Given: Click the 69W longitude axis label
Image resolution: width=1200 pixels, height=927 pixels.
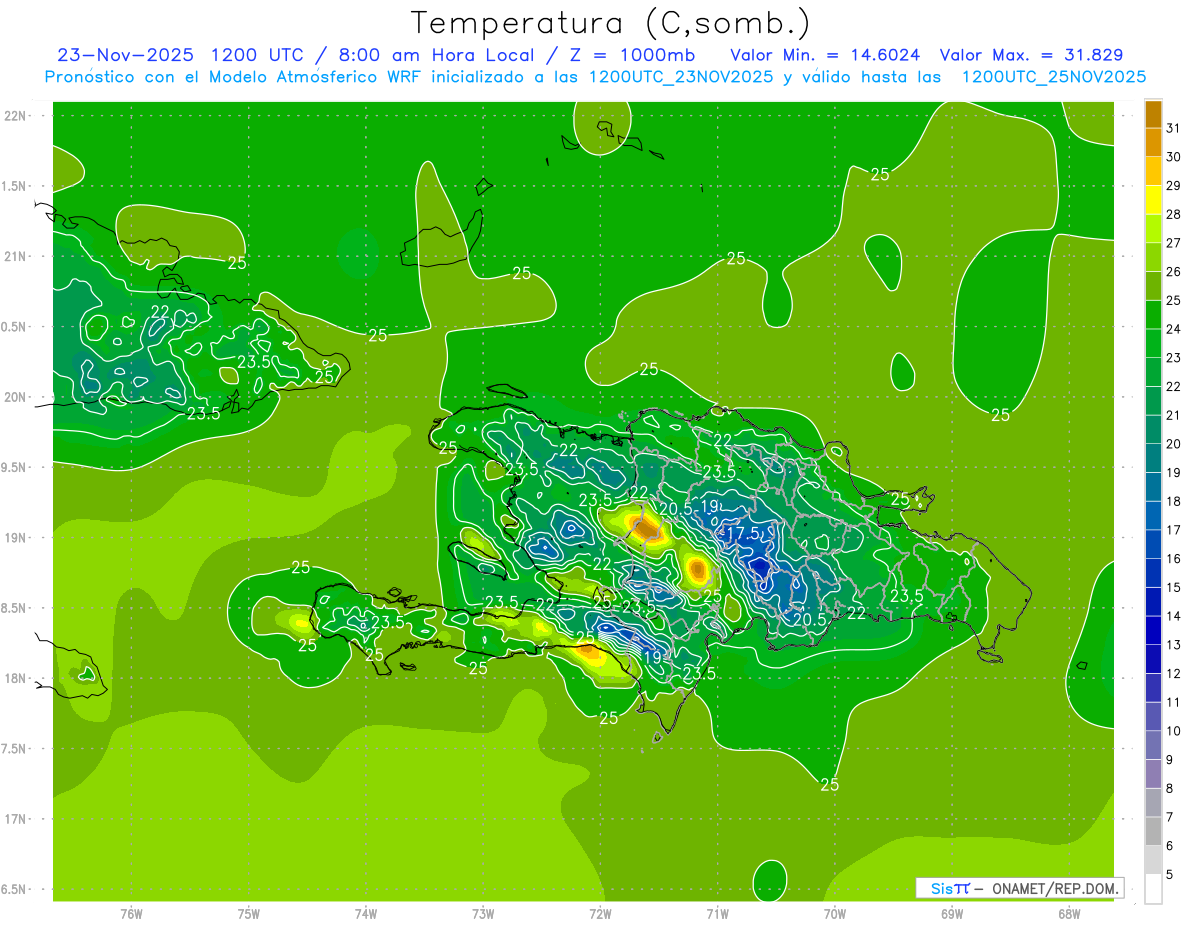Looking at the screenshot, I should point(952,914).
